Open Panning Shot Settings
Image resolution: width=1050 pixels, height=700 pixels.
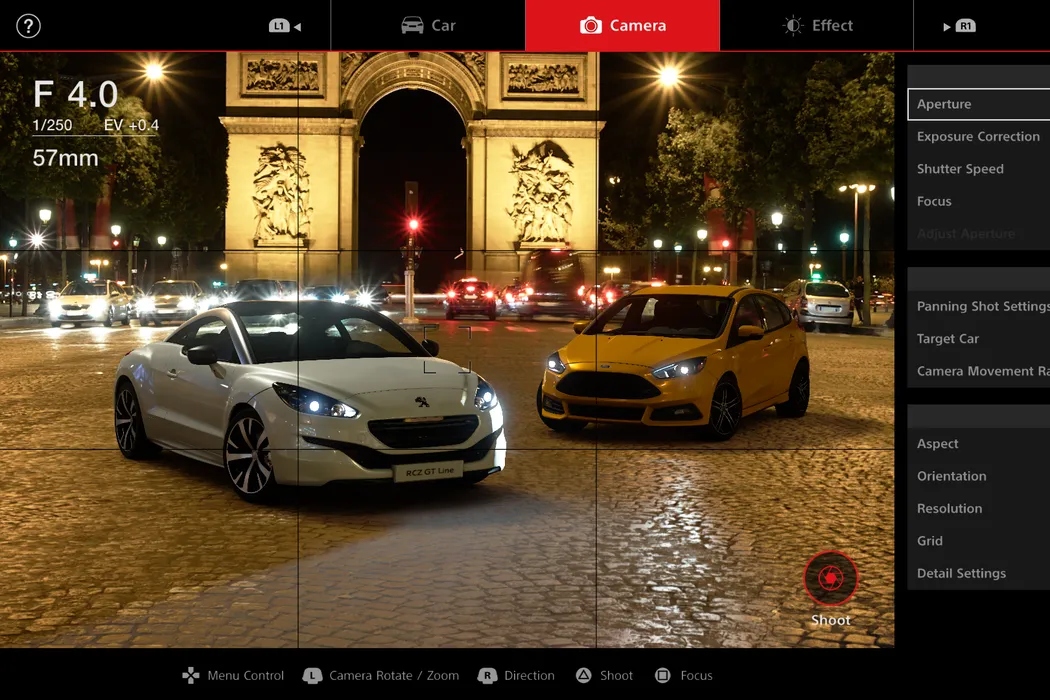pyautogui.click(x=980, y=306)
